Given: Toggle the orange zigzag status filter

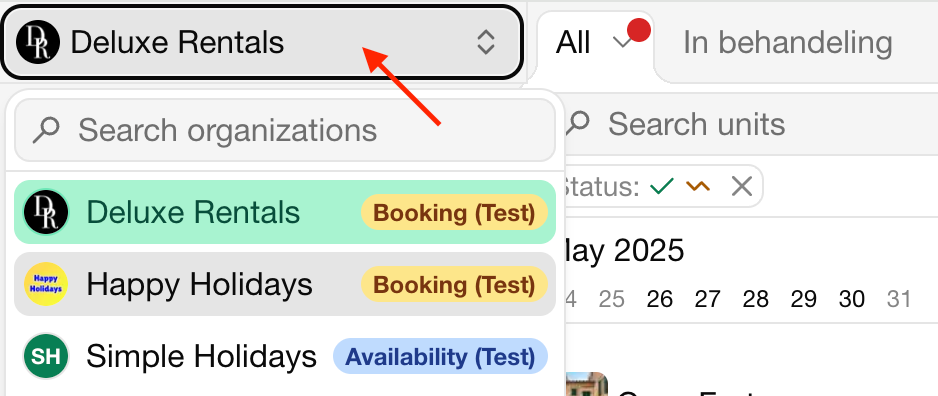Looking at the screenshot, I should (698, 187).
